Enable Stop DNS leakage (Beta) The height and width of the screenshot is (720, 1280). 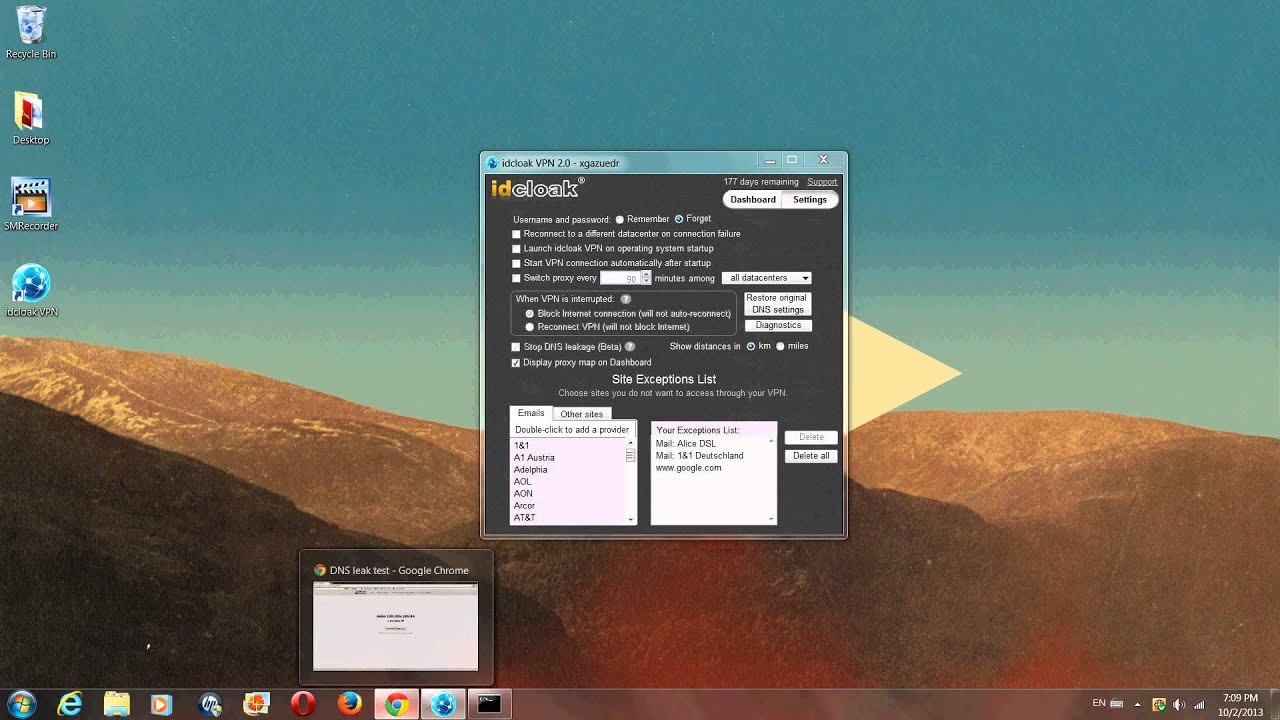click(x=516, y=347)
